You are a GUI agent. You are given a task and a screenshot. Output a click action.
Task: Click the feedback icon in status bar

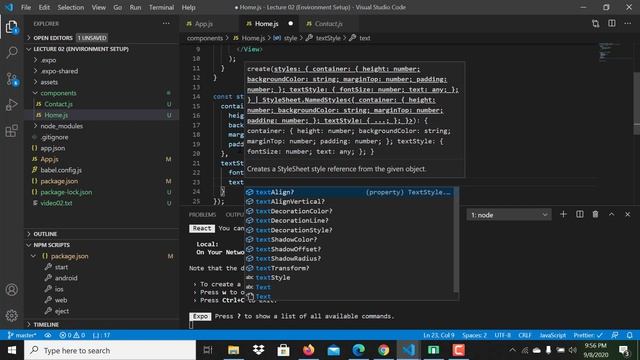[x=615, y=335]
